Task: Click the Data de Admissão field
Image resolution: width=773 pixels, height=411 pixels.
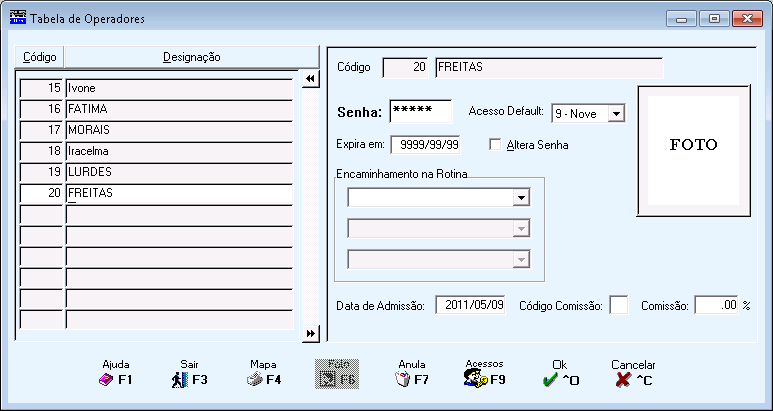Action: [x=470, y=305]
